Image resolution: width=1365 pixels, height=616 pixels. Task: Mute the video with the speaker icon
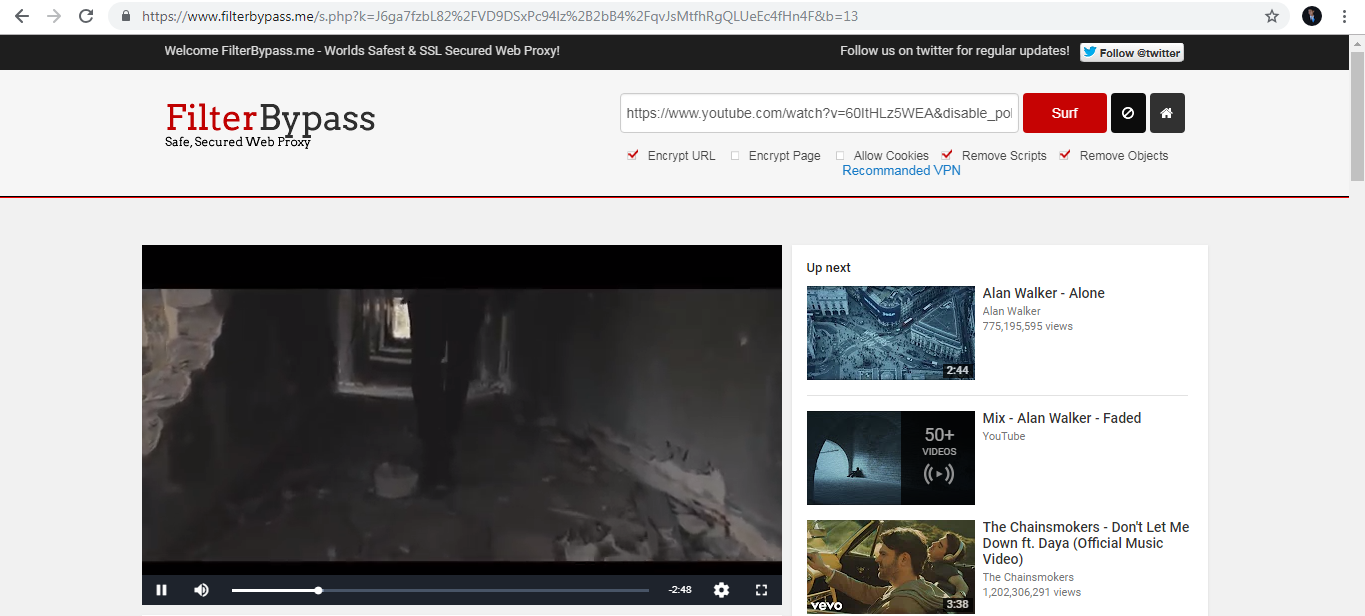(201, 590)
